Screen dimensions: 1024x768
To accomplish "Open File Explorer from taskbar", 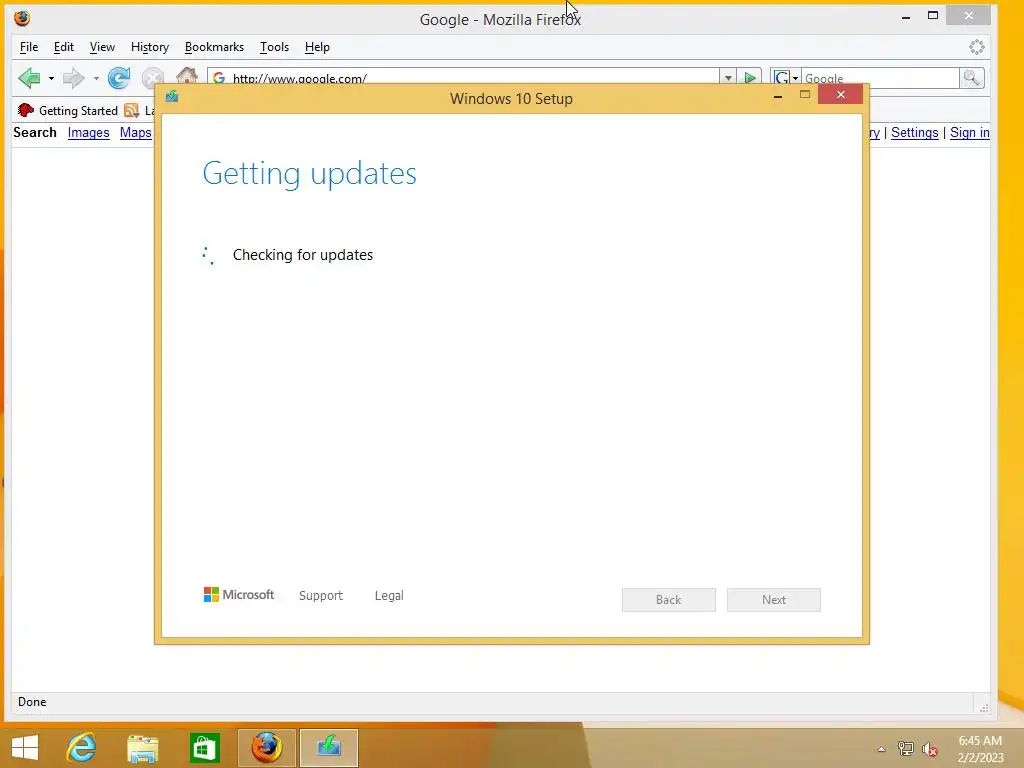I will tap(142, 748).
